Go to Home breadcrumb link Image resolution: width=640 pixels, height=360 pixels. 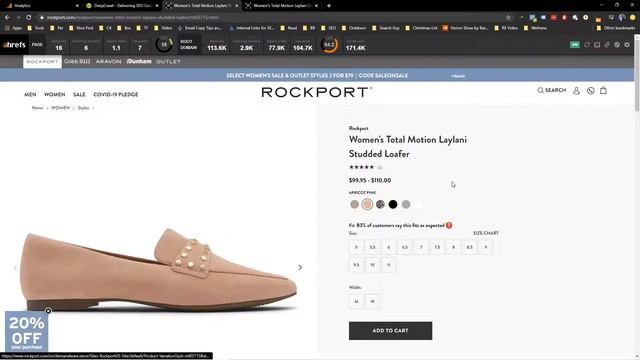click(37, 108)
